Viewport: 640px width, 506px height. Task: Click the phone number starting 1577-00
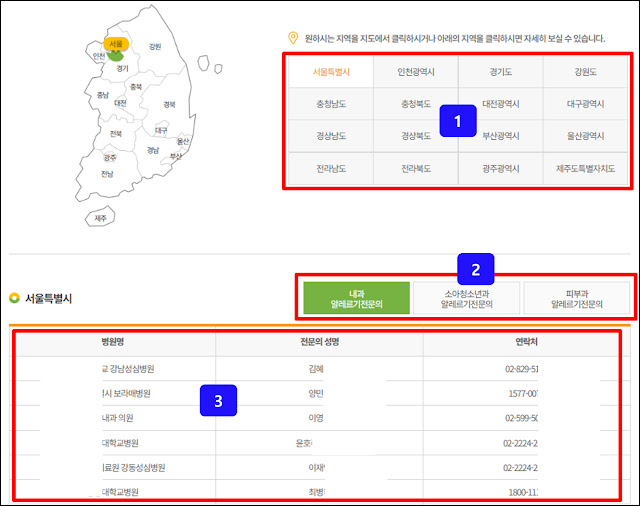523,393
